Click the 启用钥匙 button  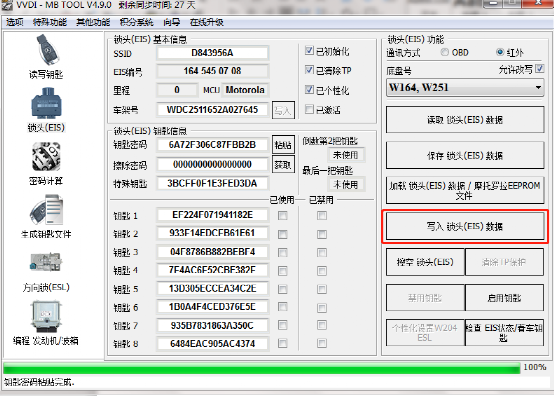tap(504, 298)
